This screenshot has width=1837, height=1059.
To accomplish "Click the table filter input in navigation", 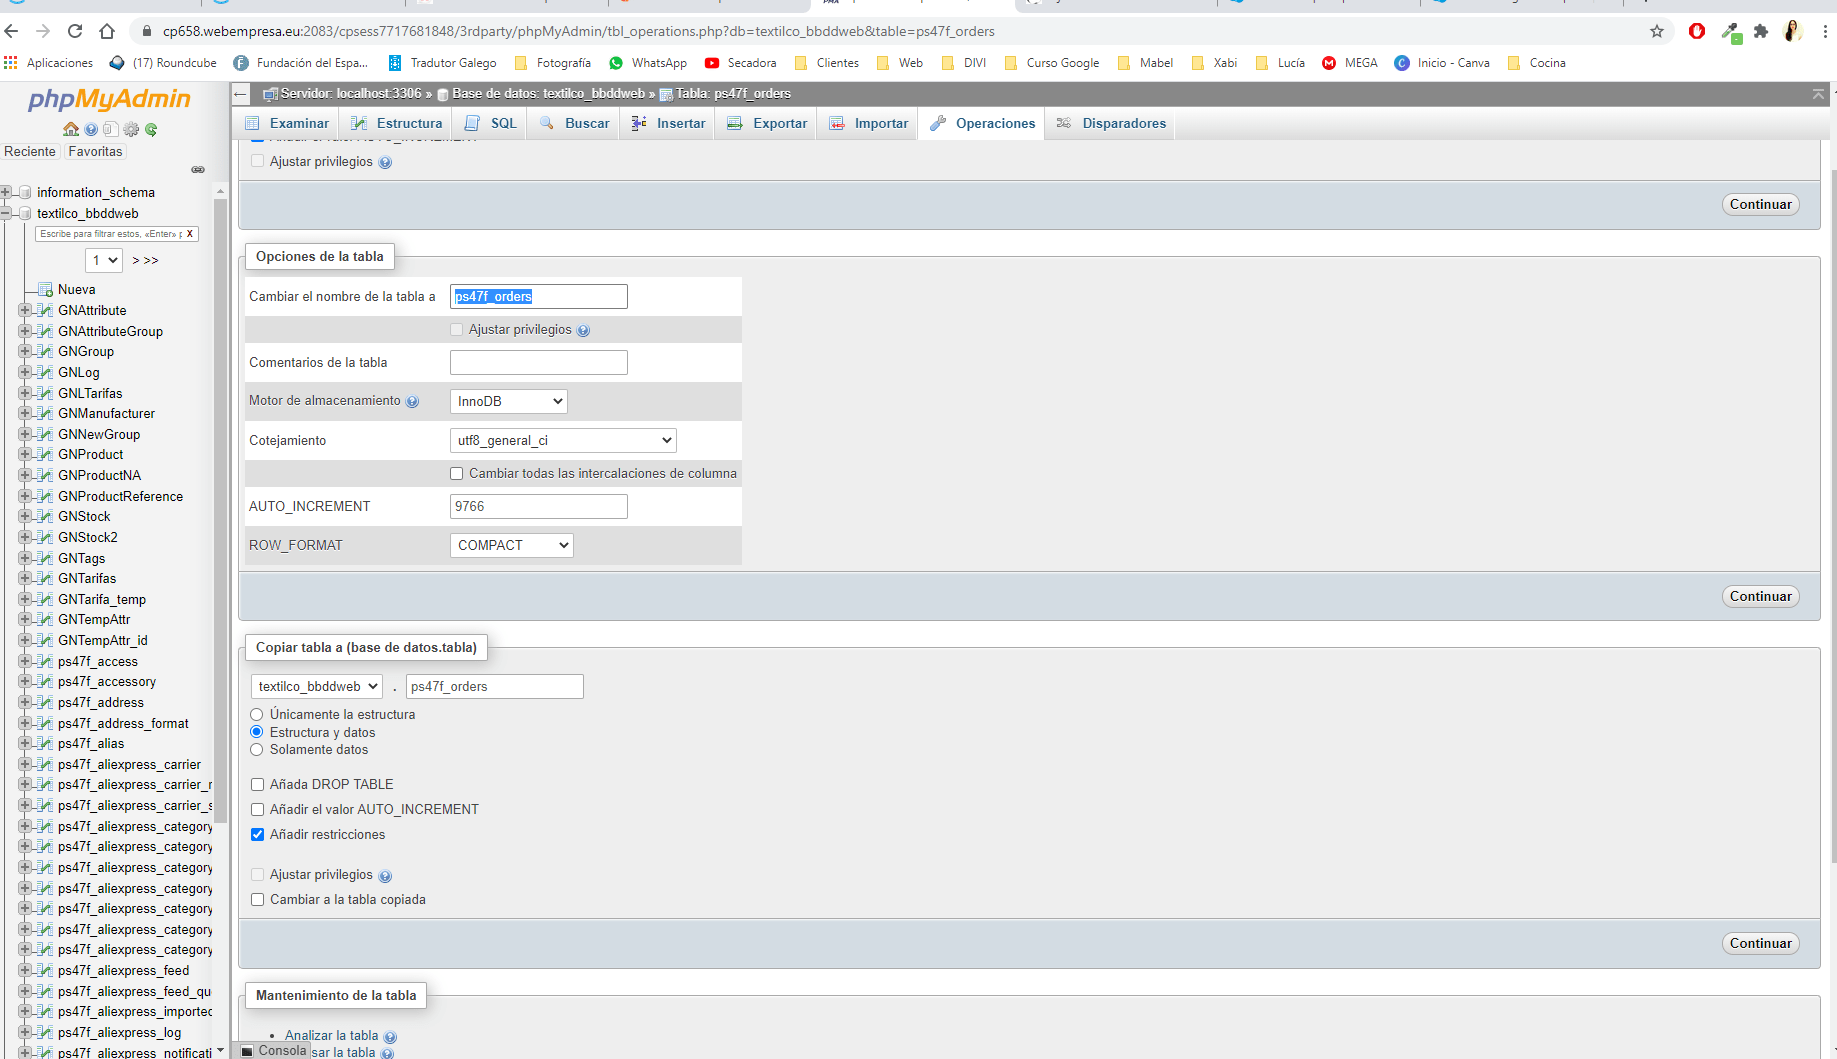I will (x=109, y=234).
